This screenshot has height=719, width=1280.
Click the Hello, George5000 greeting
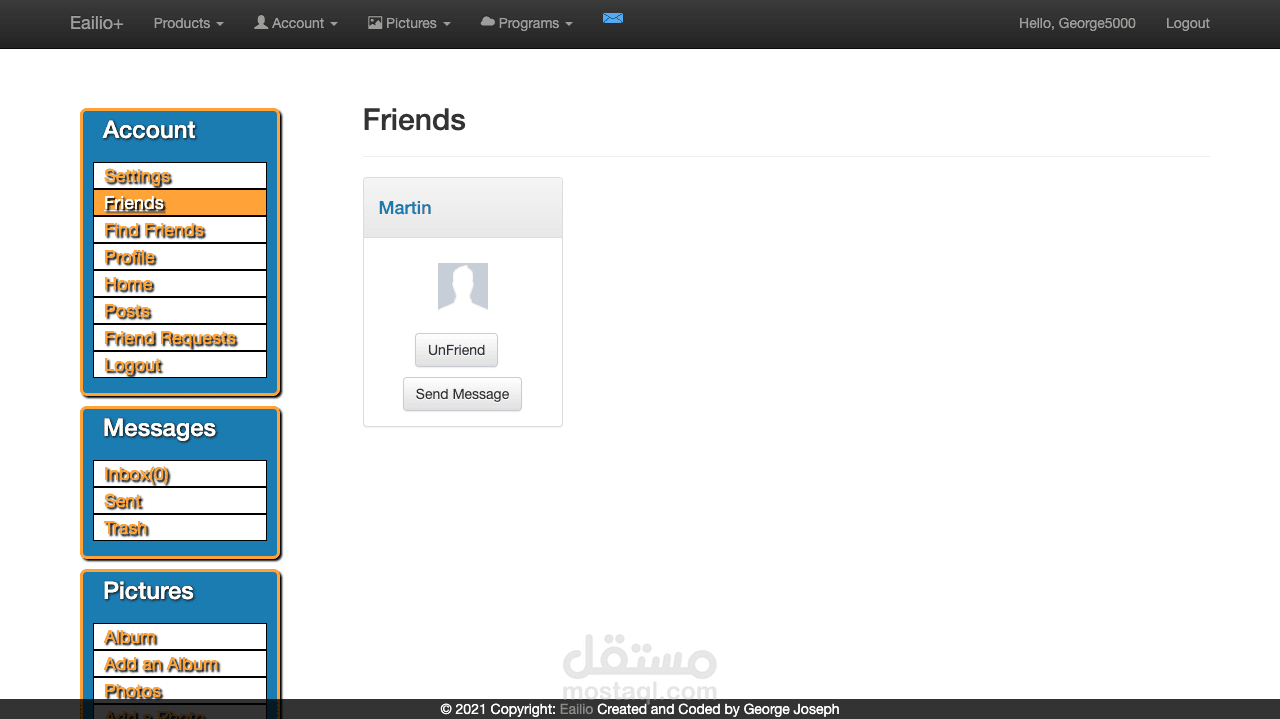1077,23
